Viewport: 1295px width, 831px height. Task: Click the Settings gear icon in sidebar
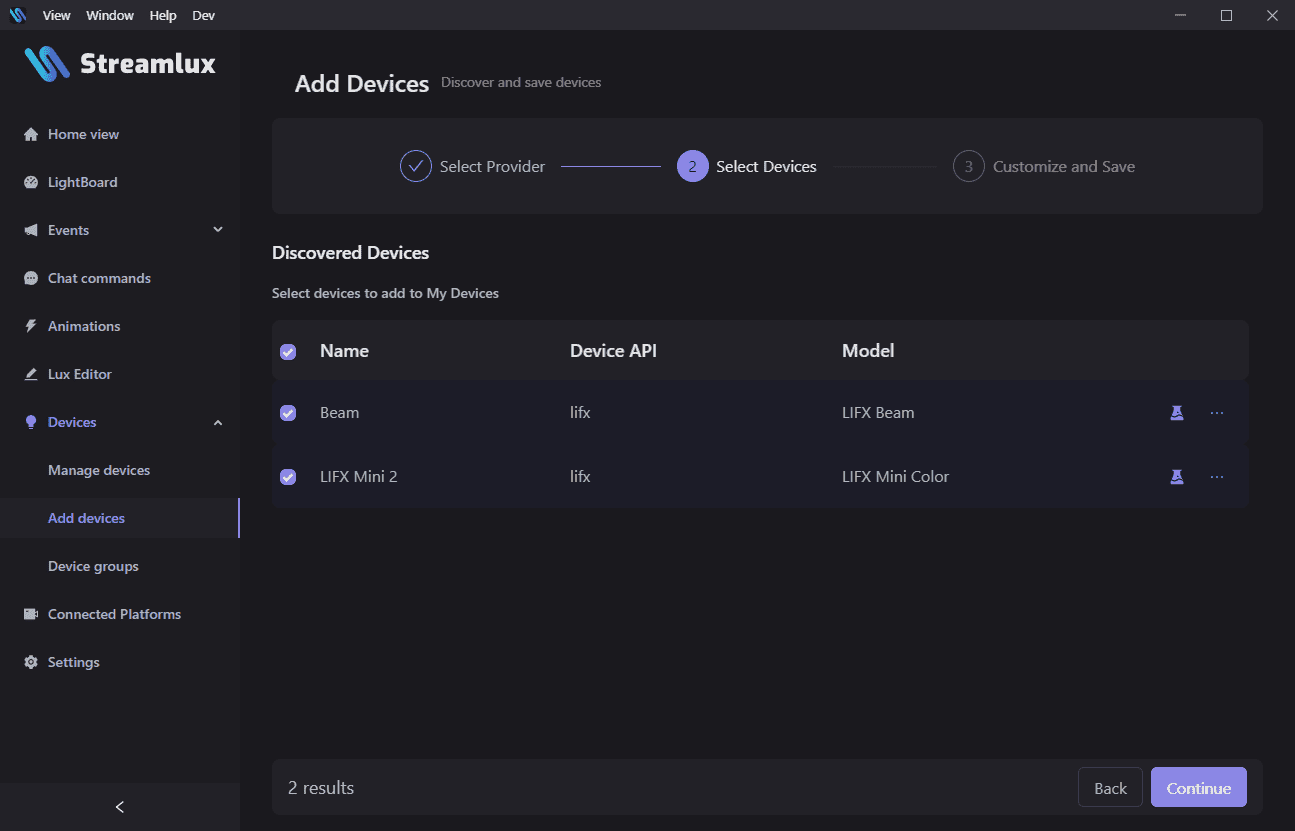(31, 663)
